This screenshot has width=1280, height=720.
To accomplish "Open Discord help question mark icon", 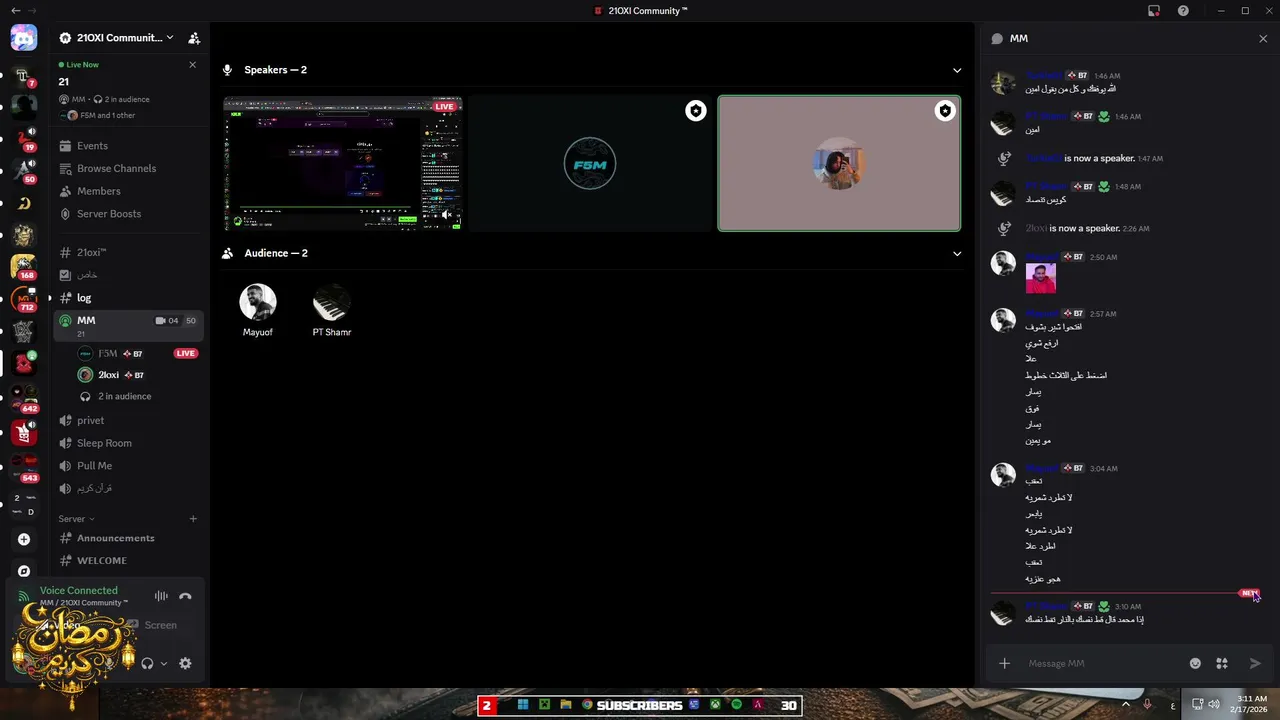I will tap(1183, 11).
